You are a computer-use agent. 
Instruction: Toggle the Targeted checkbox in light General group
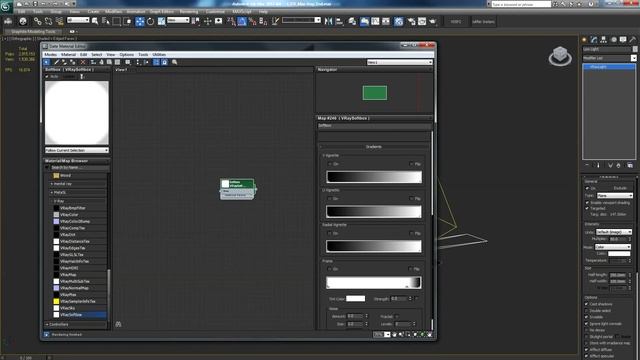(587, 208)
